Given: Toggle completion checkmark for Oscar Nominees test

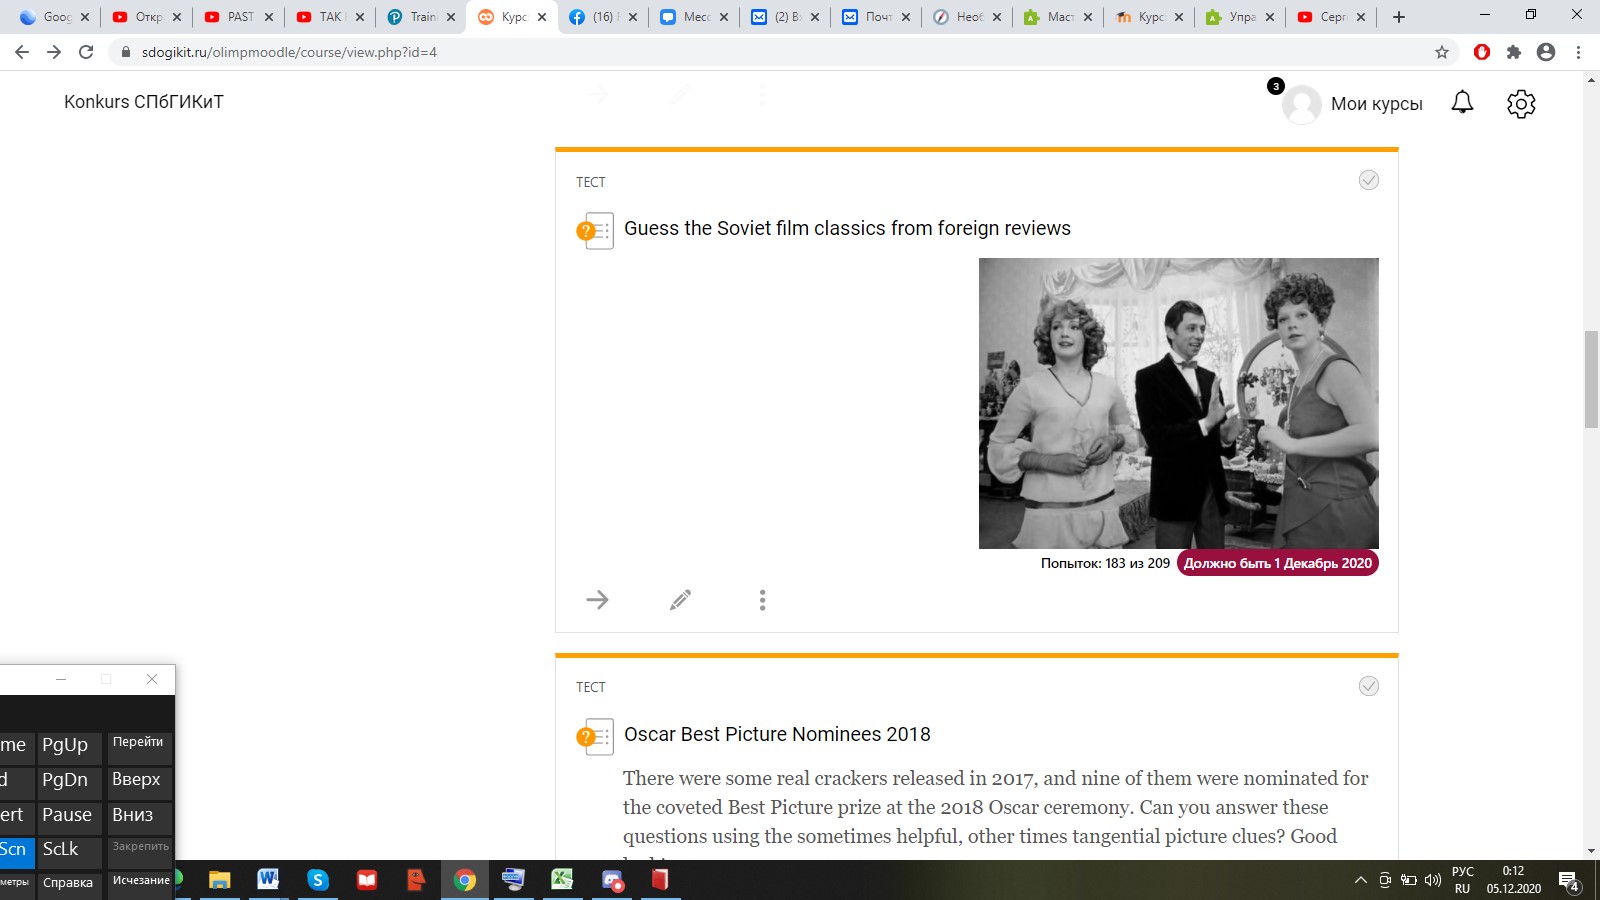Looking at the screenshot, I should (x=1369, y=686).
